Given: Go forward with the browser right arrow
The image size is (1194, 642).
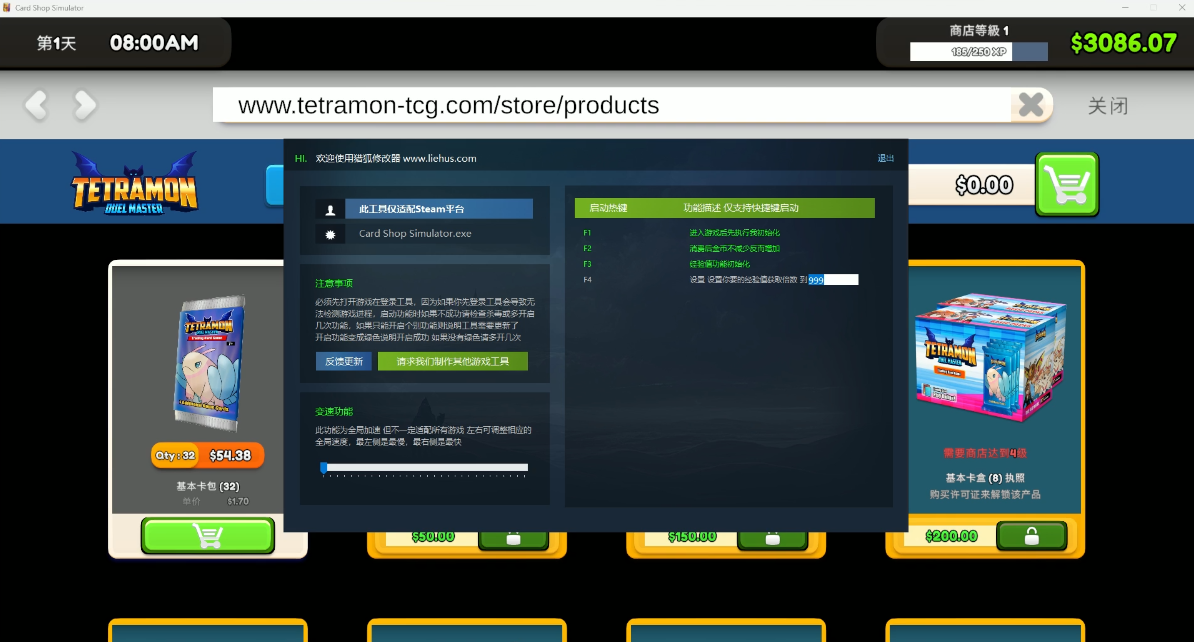Looking at the screenshot, I should point(85,105).
